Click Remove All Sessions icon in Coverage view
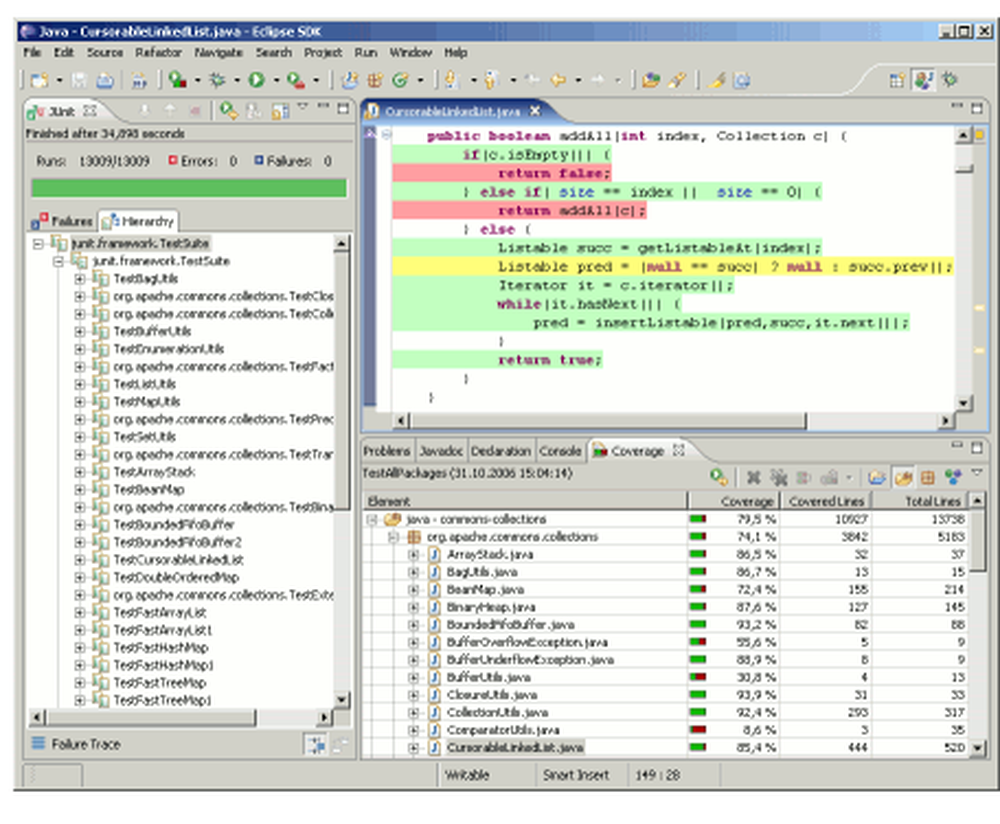Viewport: 1000px width, 824px height. pos(779,477)
